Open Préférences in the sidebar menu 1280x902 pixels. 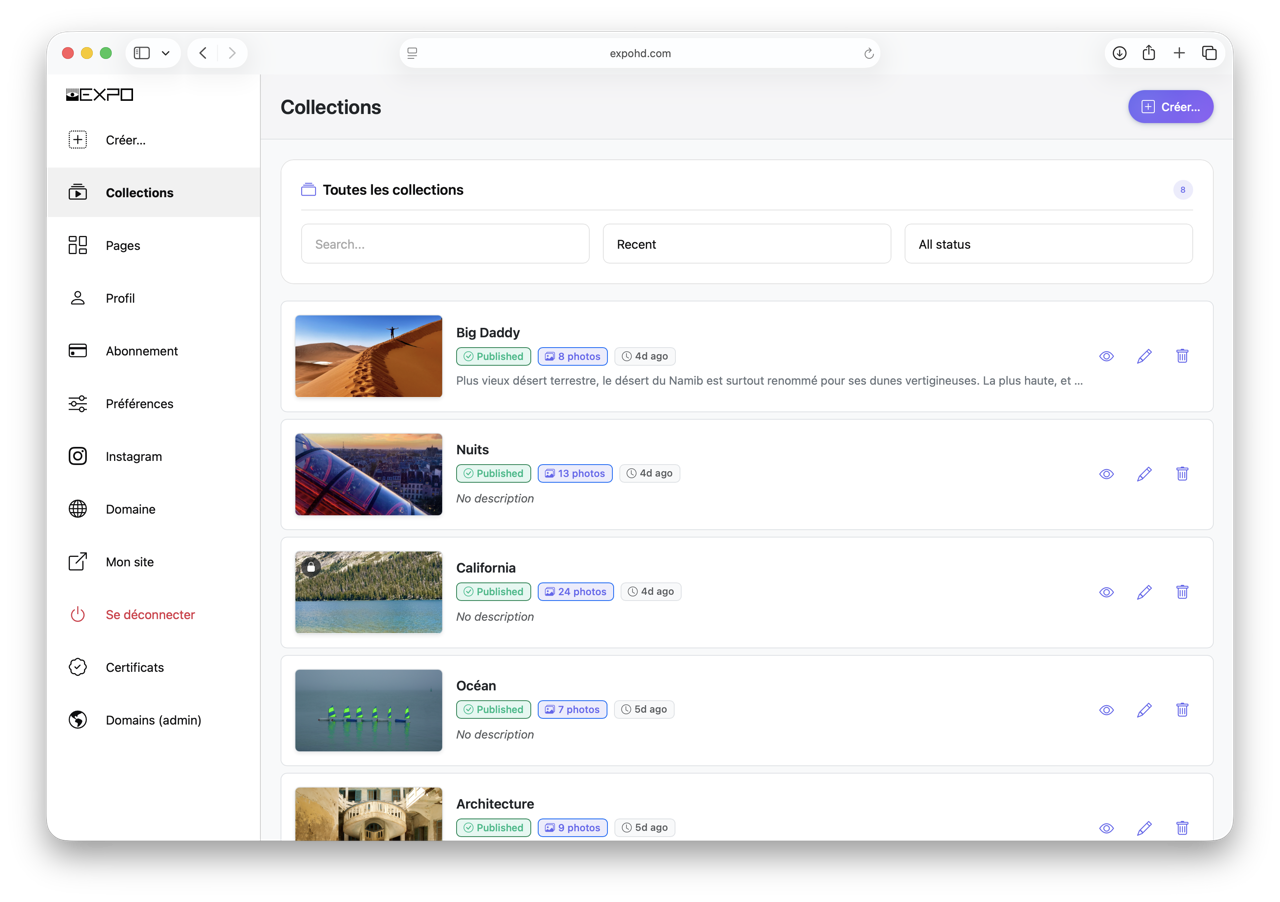tap(139, 404)
